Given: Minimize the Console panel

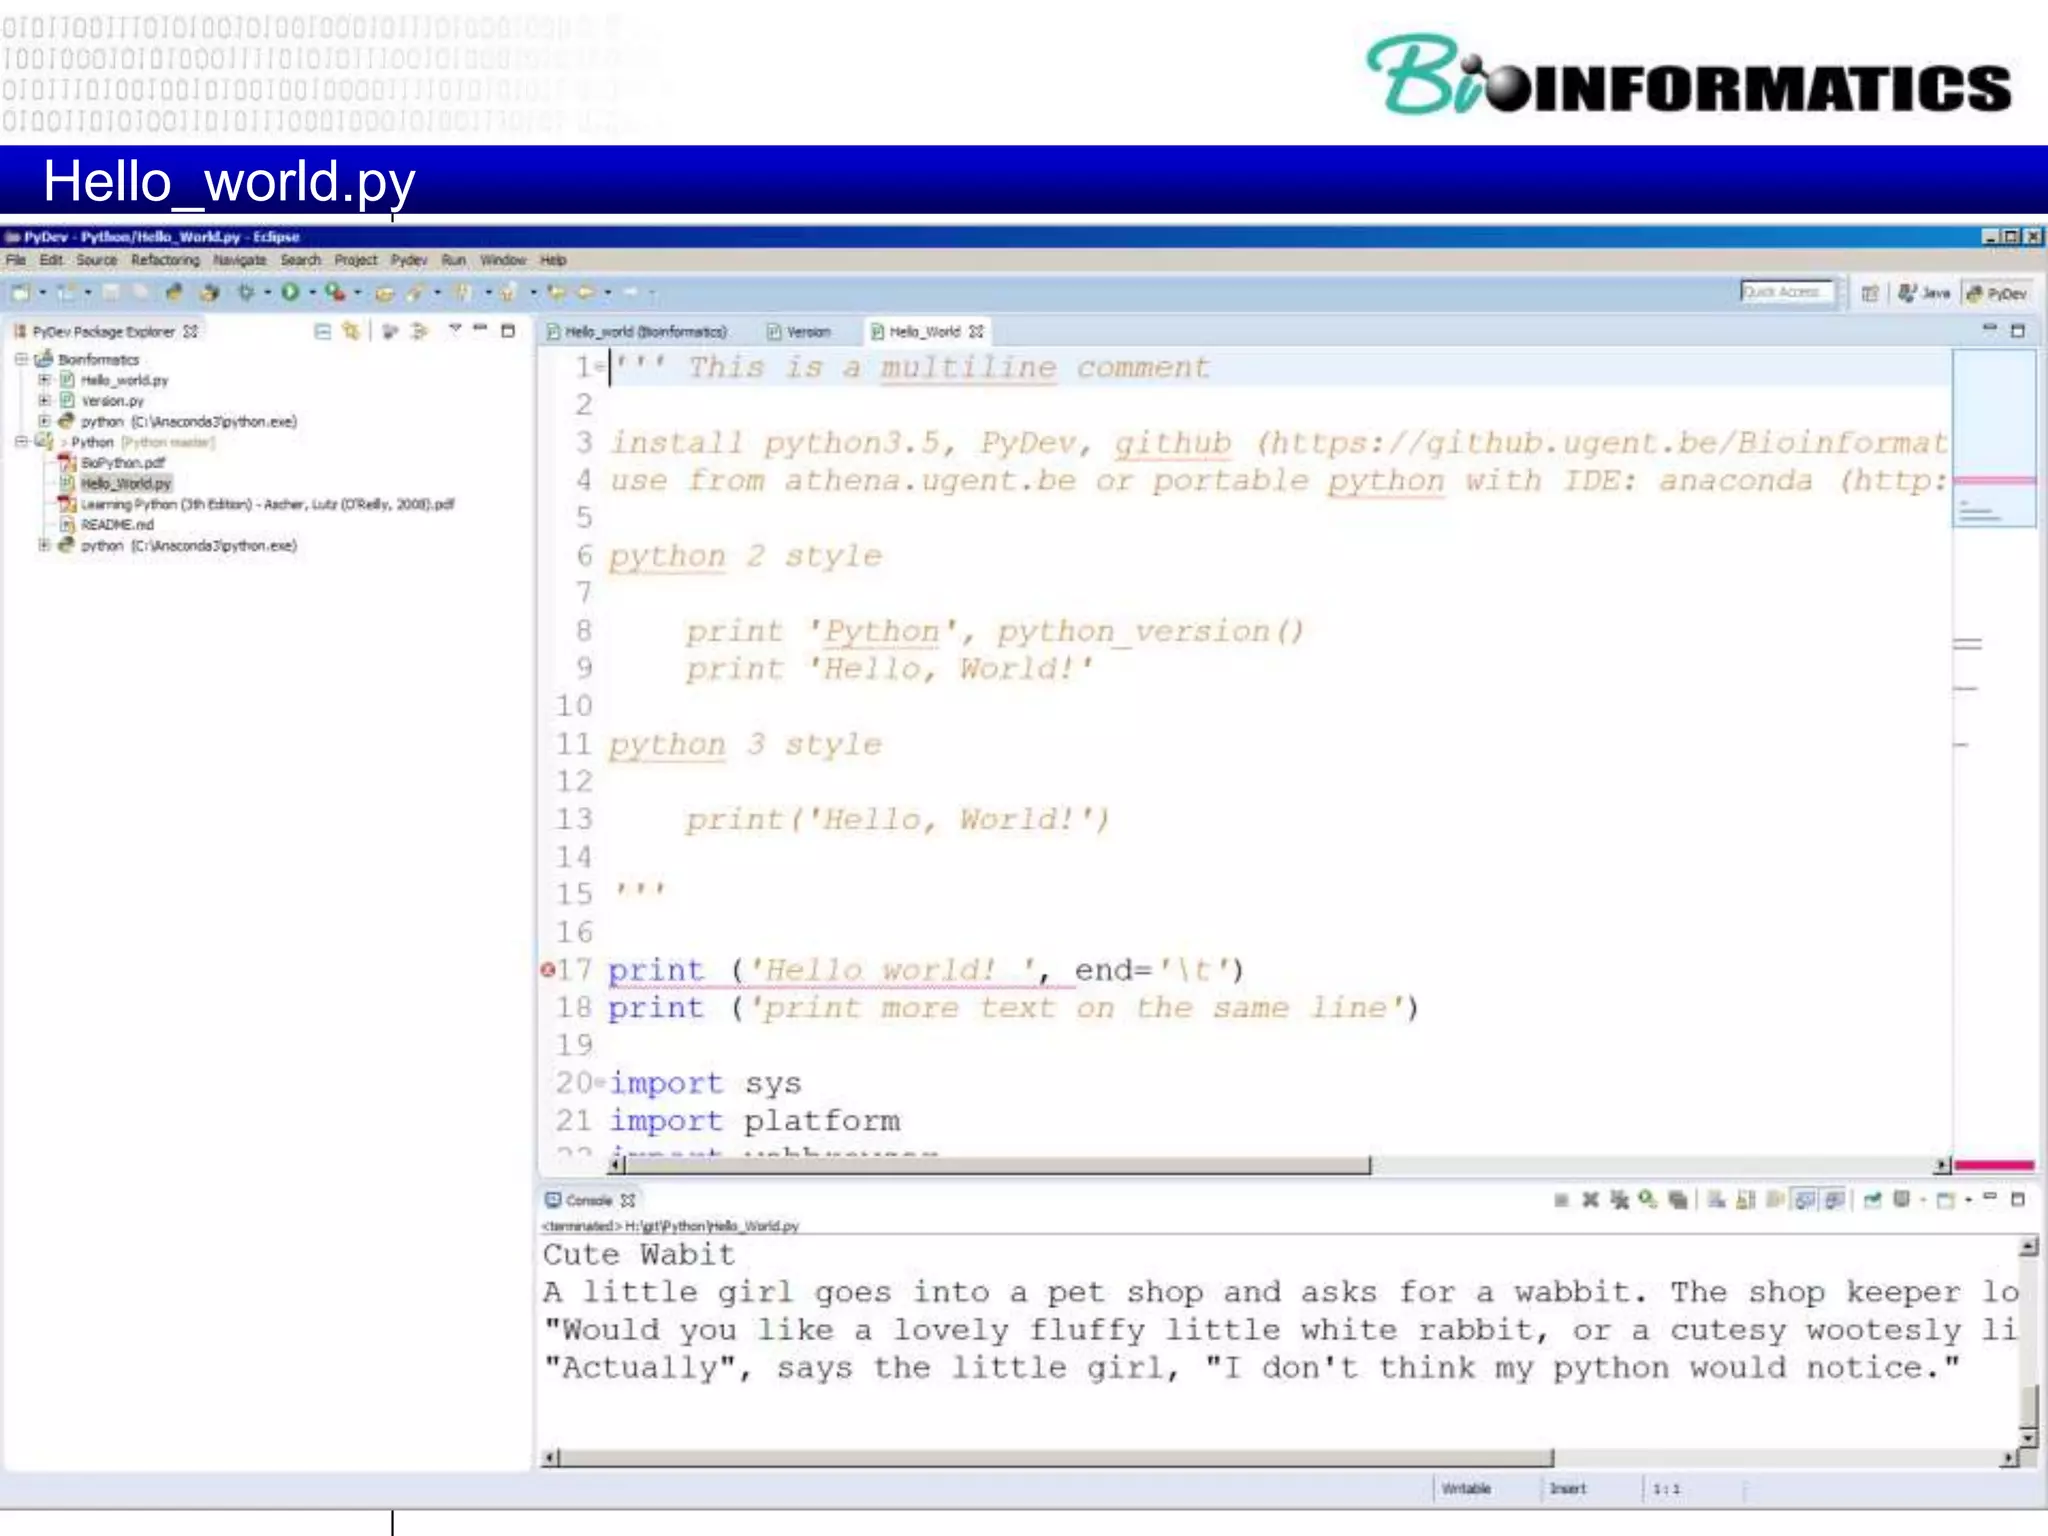Looking at the screenshot, I should coord(1989,1197).
